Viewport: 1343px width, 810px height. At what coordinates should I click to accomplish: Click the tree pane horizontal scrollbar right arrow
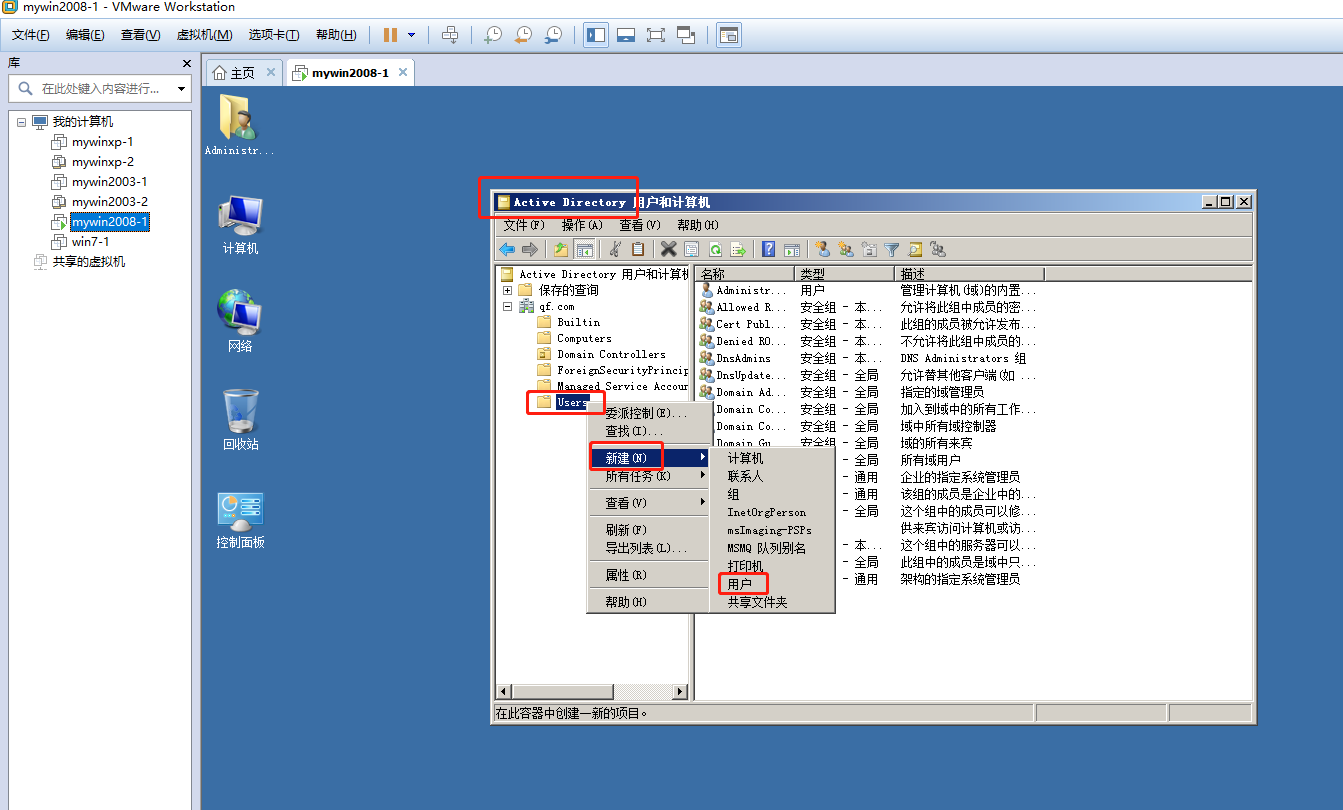pyautogui.click(x=681, y=691)
